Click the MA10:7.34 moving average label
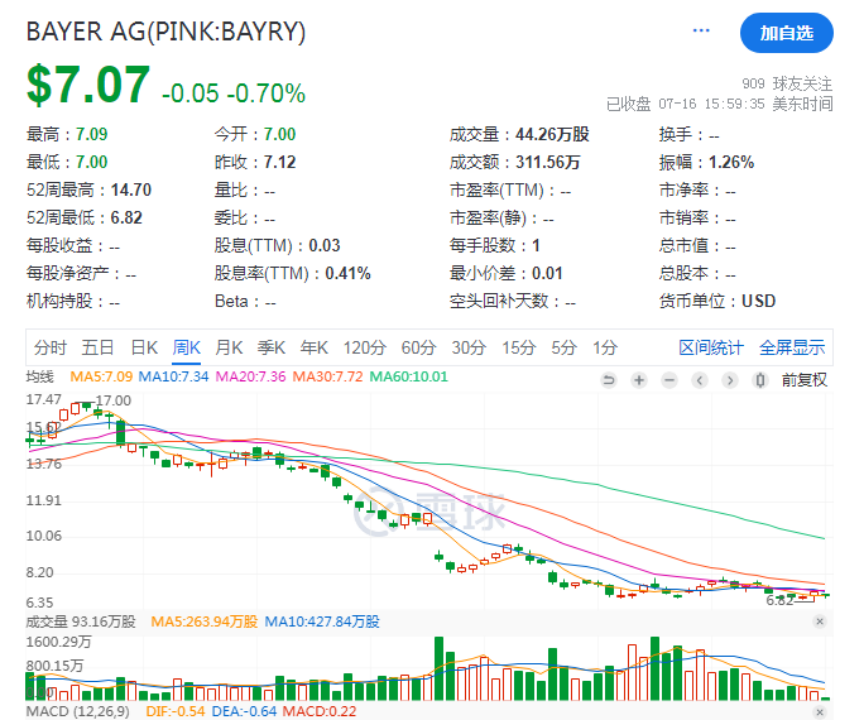864x720 pixels. (174, 377)
